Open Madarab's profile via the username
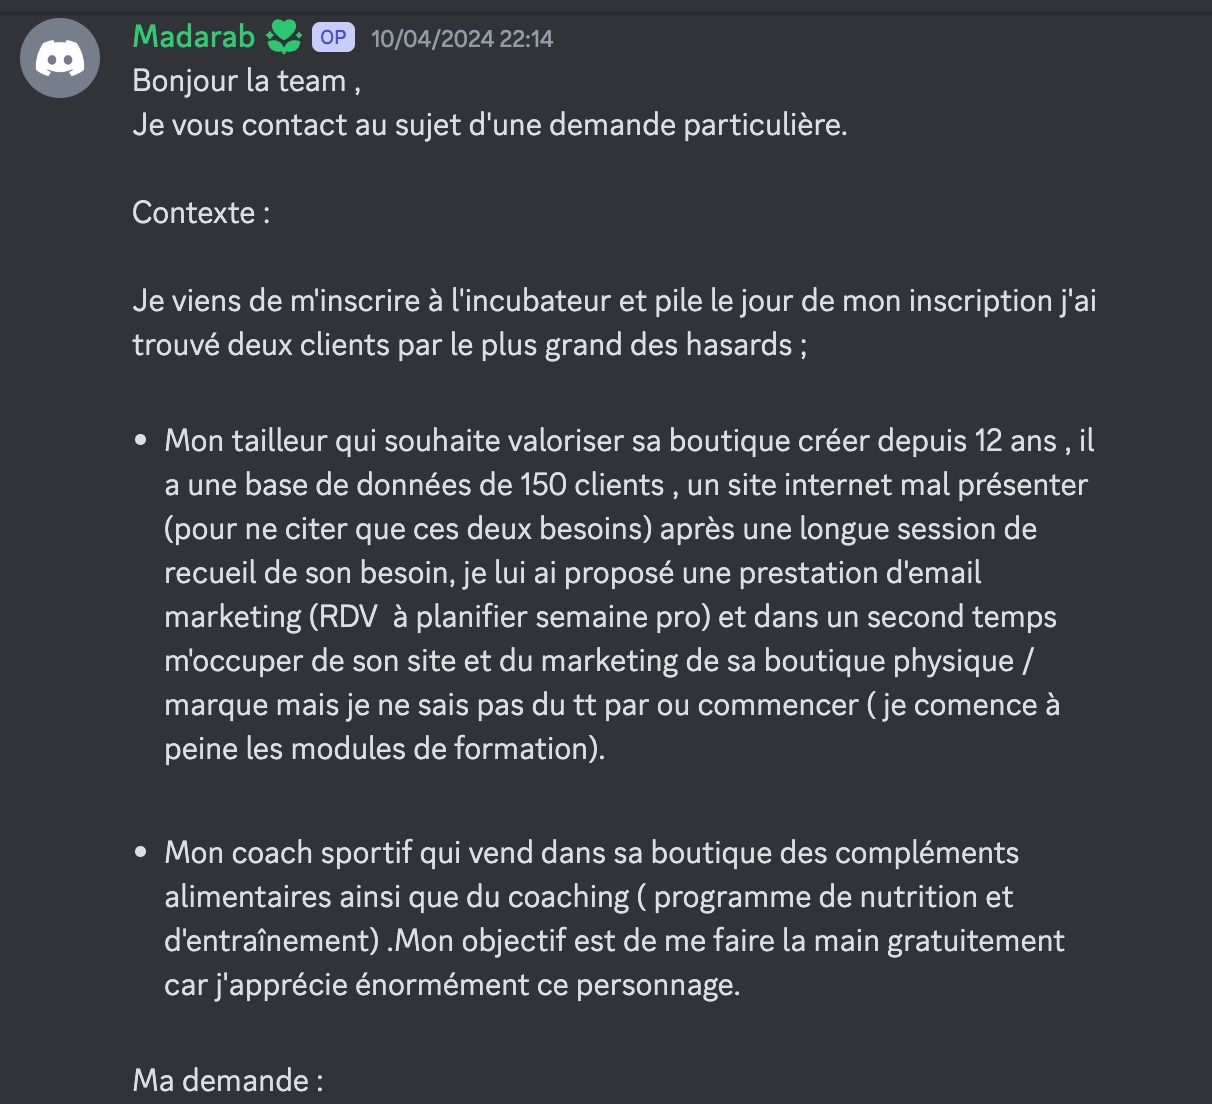This screenshot has width=1212, height=1104. tap(194, 37)
